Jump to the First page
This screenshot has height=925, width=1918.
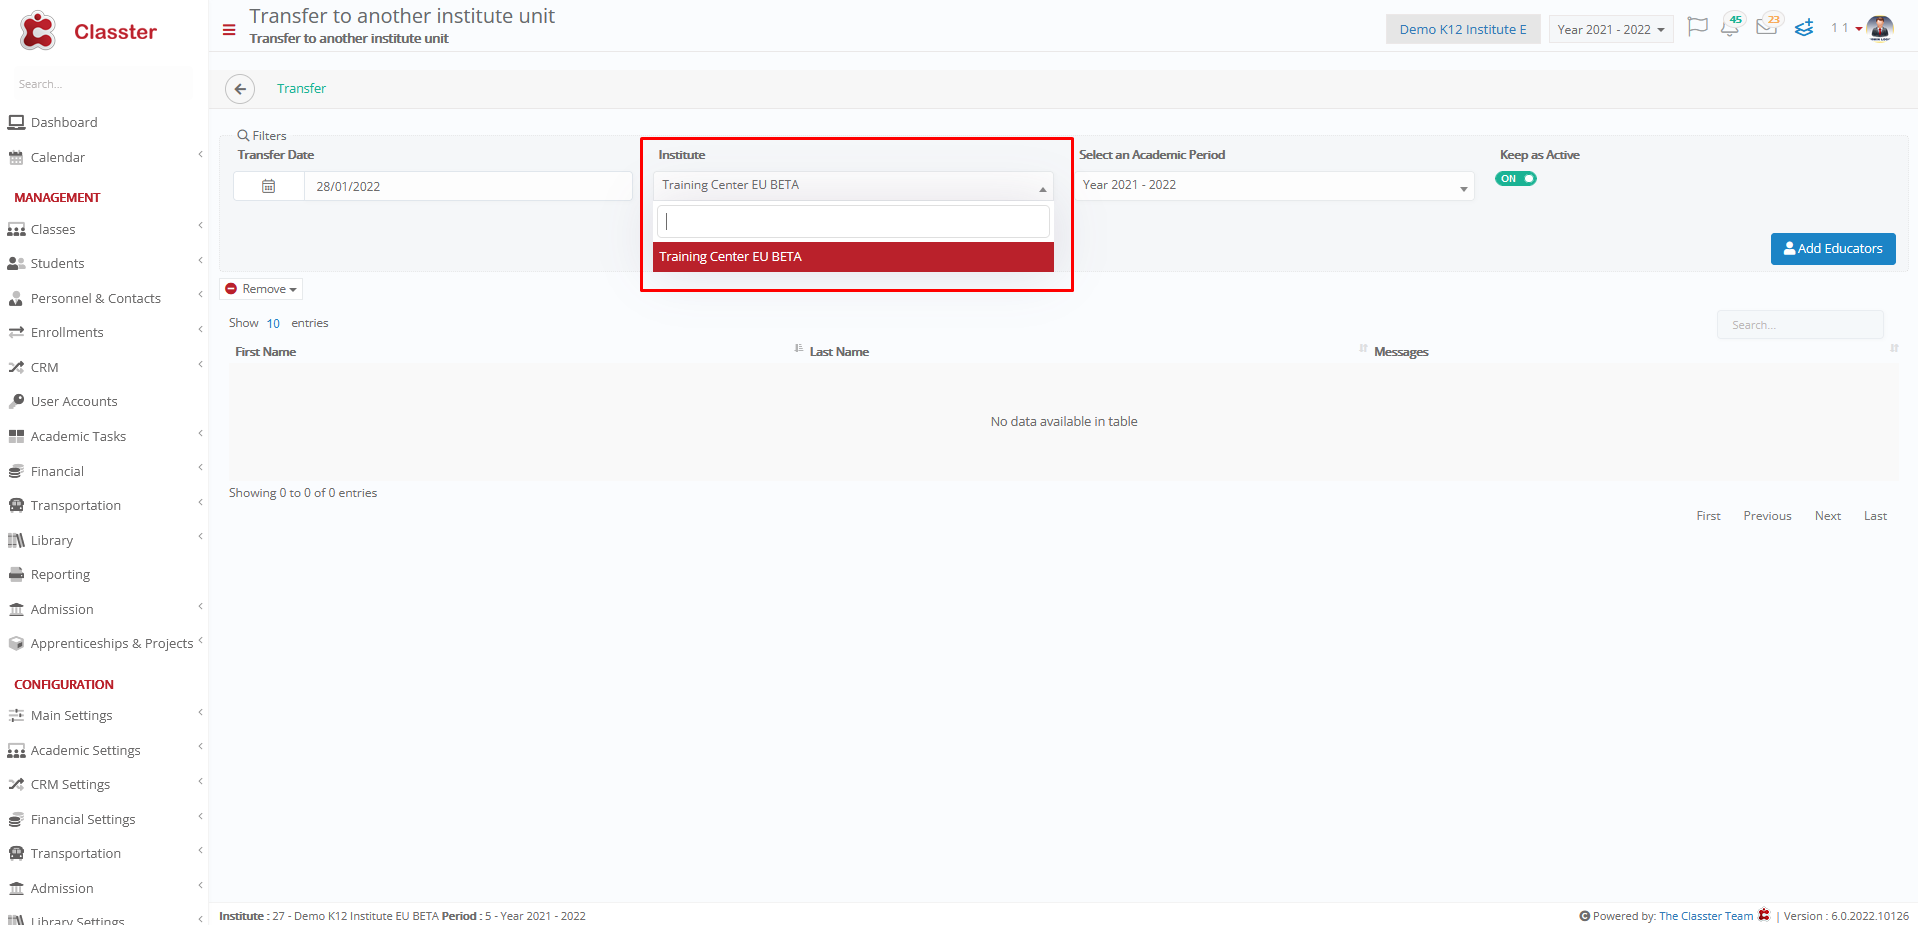[x=1708, y=516]
